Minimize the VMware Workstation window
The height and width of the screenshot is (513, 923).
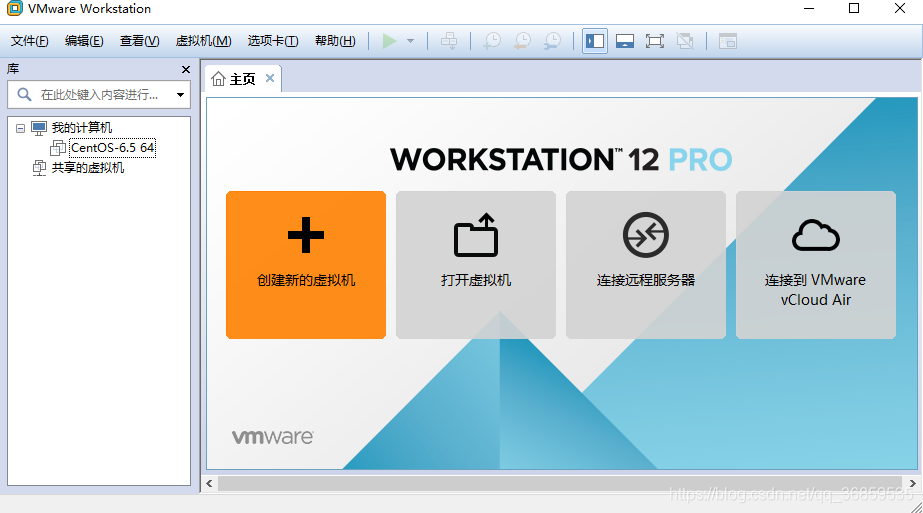pyautogui.click(x=809, y=8)
